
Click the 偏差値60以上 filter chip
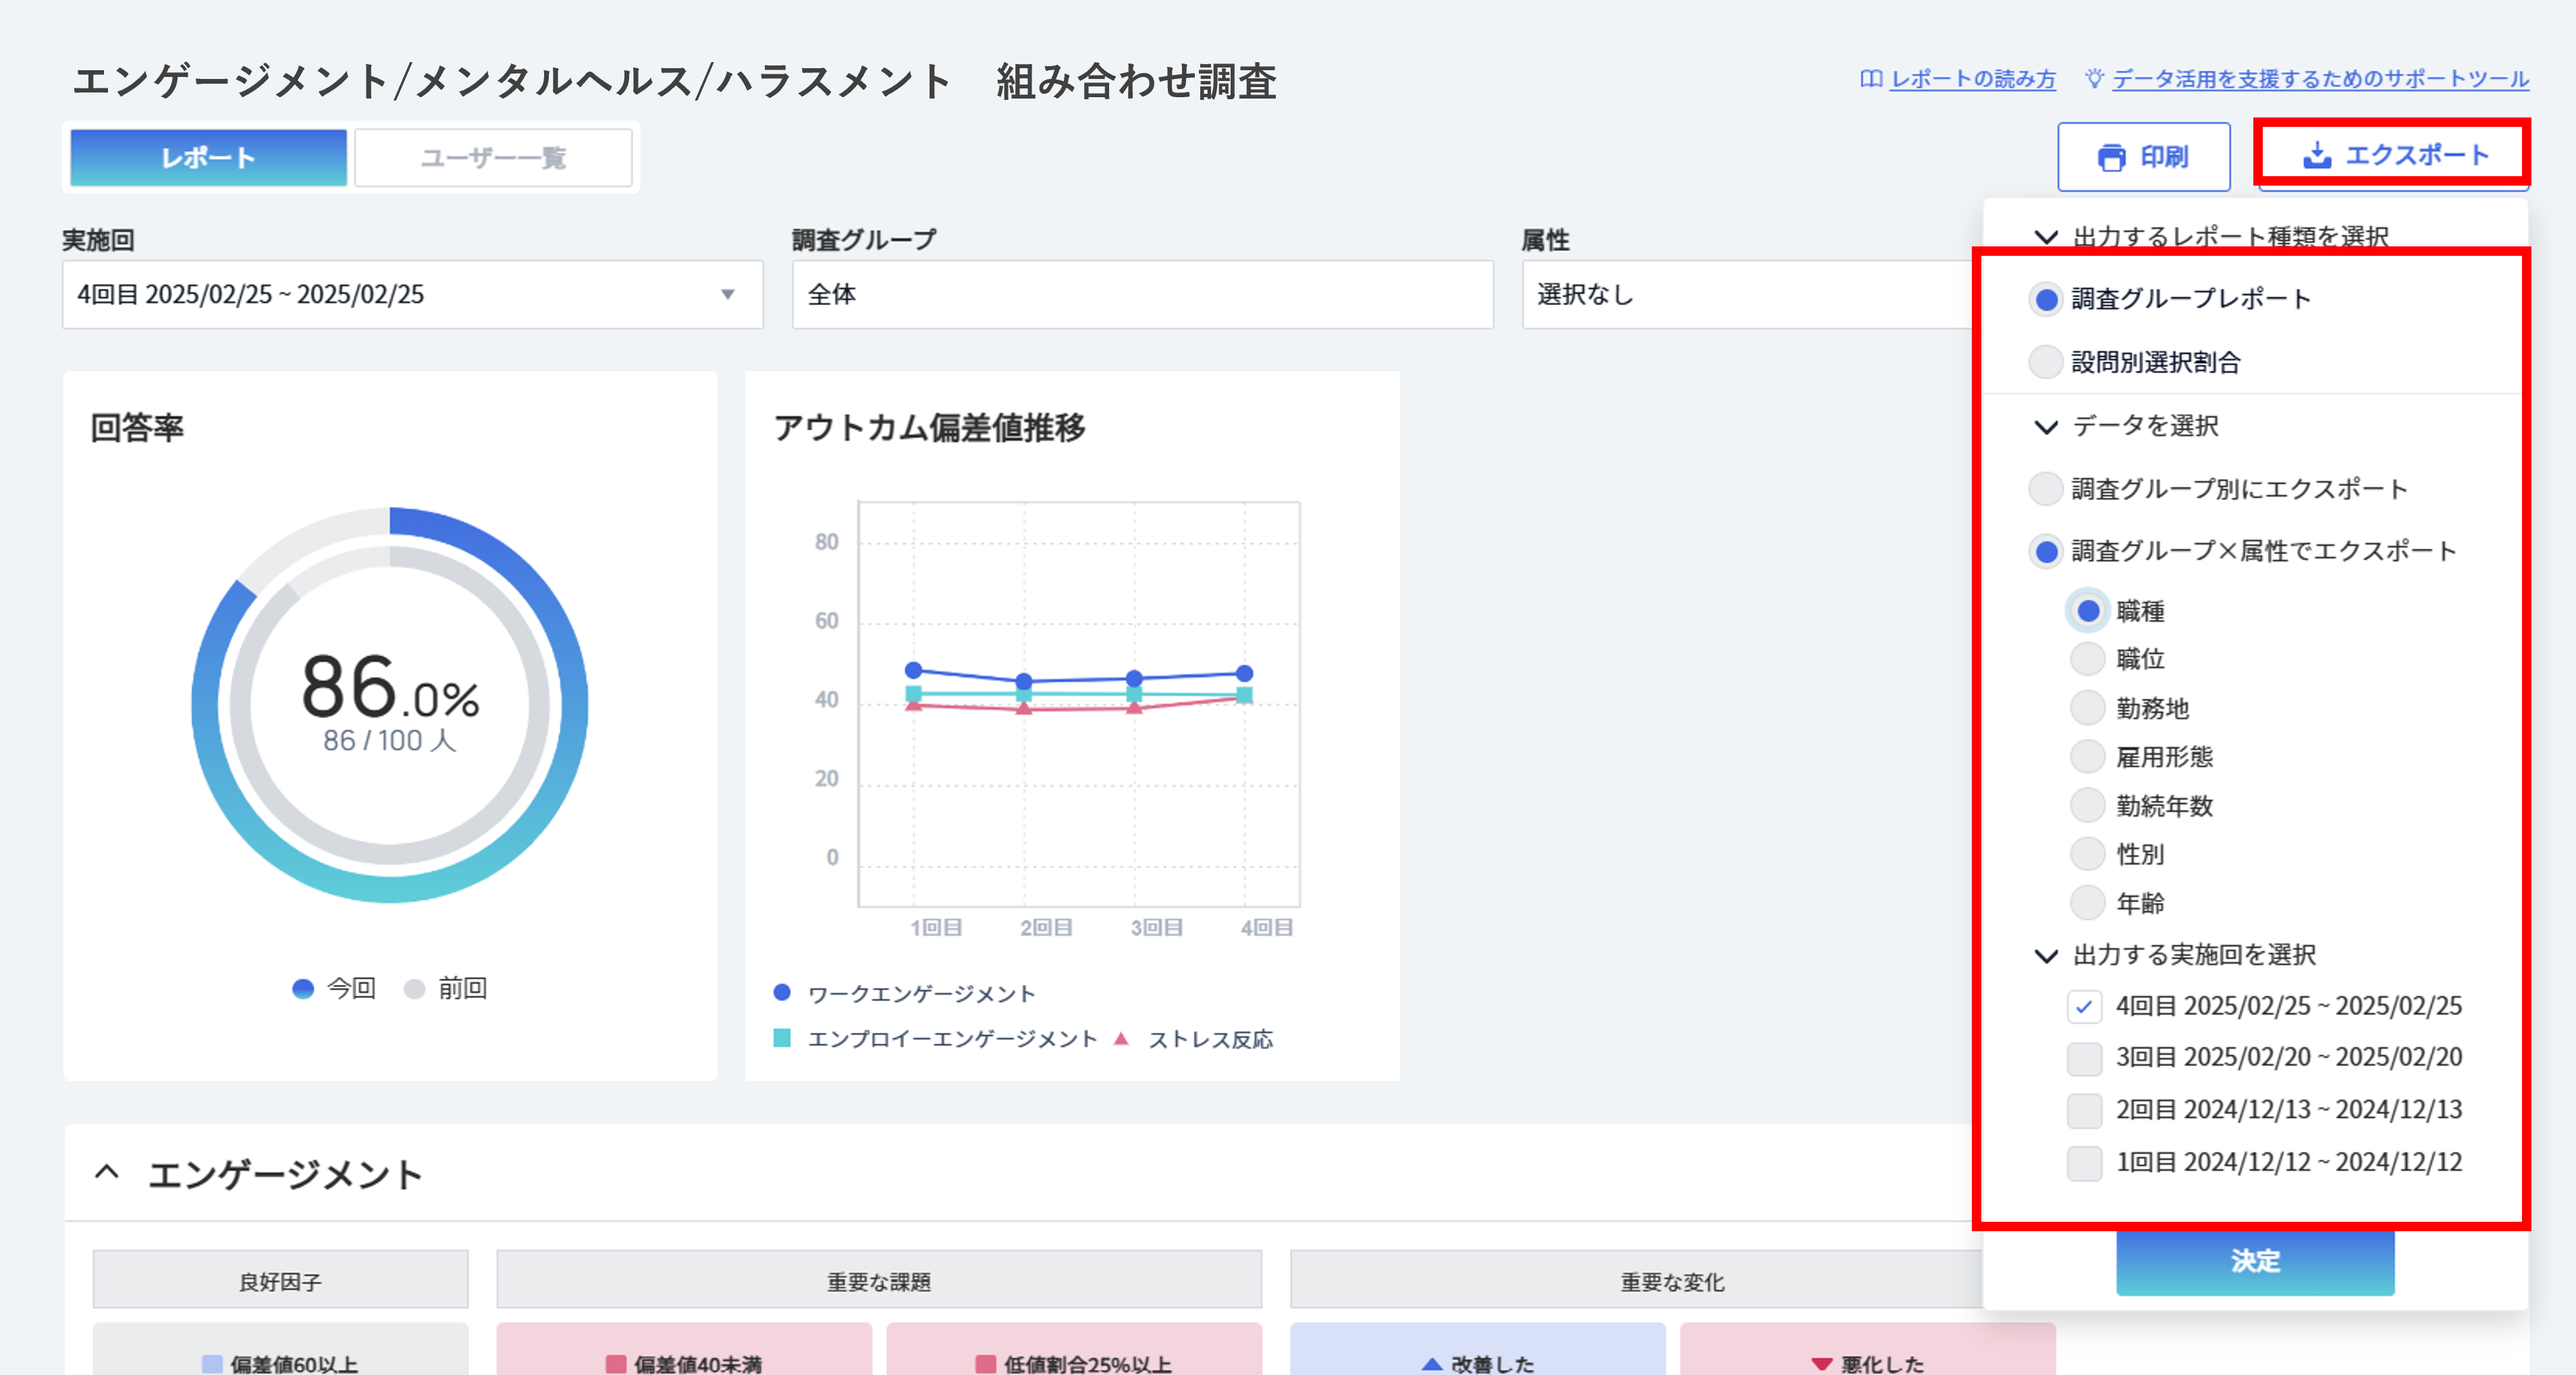coord(280,1350)
